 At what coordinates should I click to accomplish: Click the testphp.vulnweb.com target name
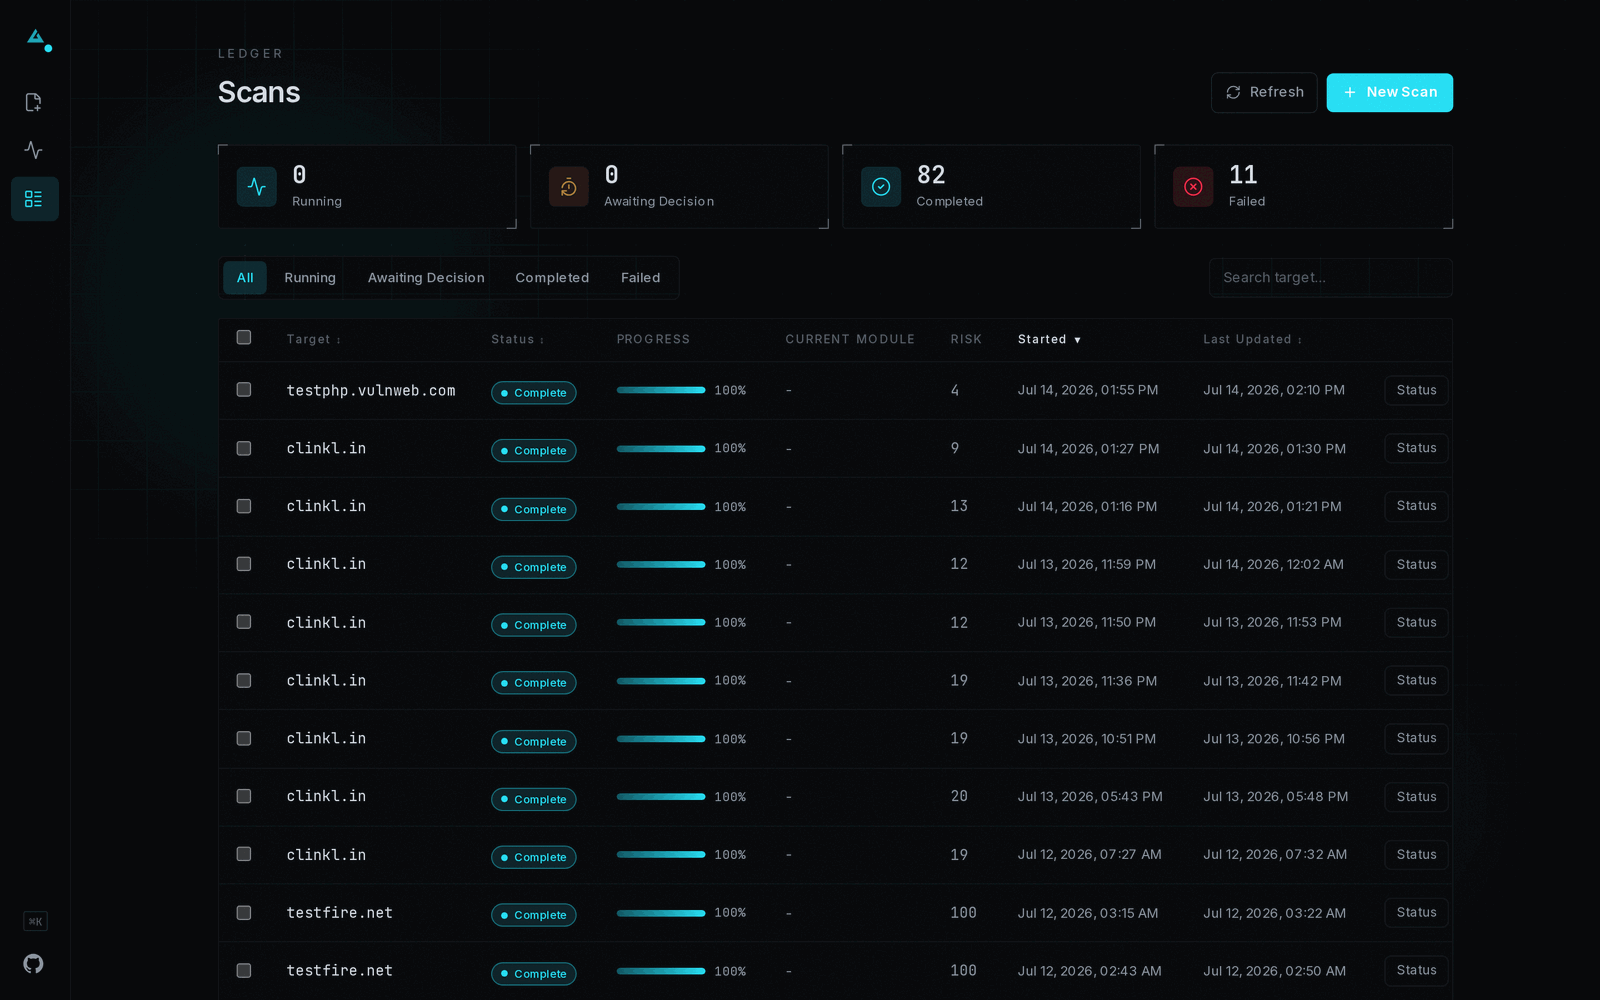pos(371,390)
